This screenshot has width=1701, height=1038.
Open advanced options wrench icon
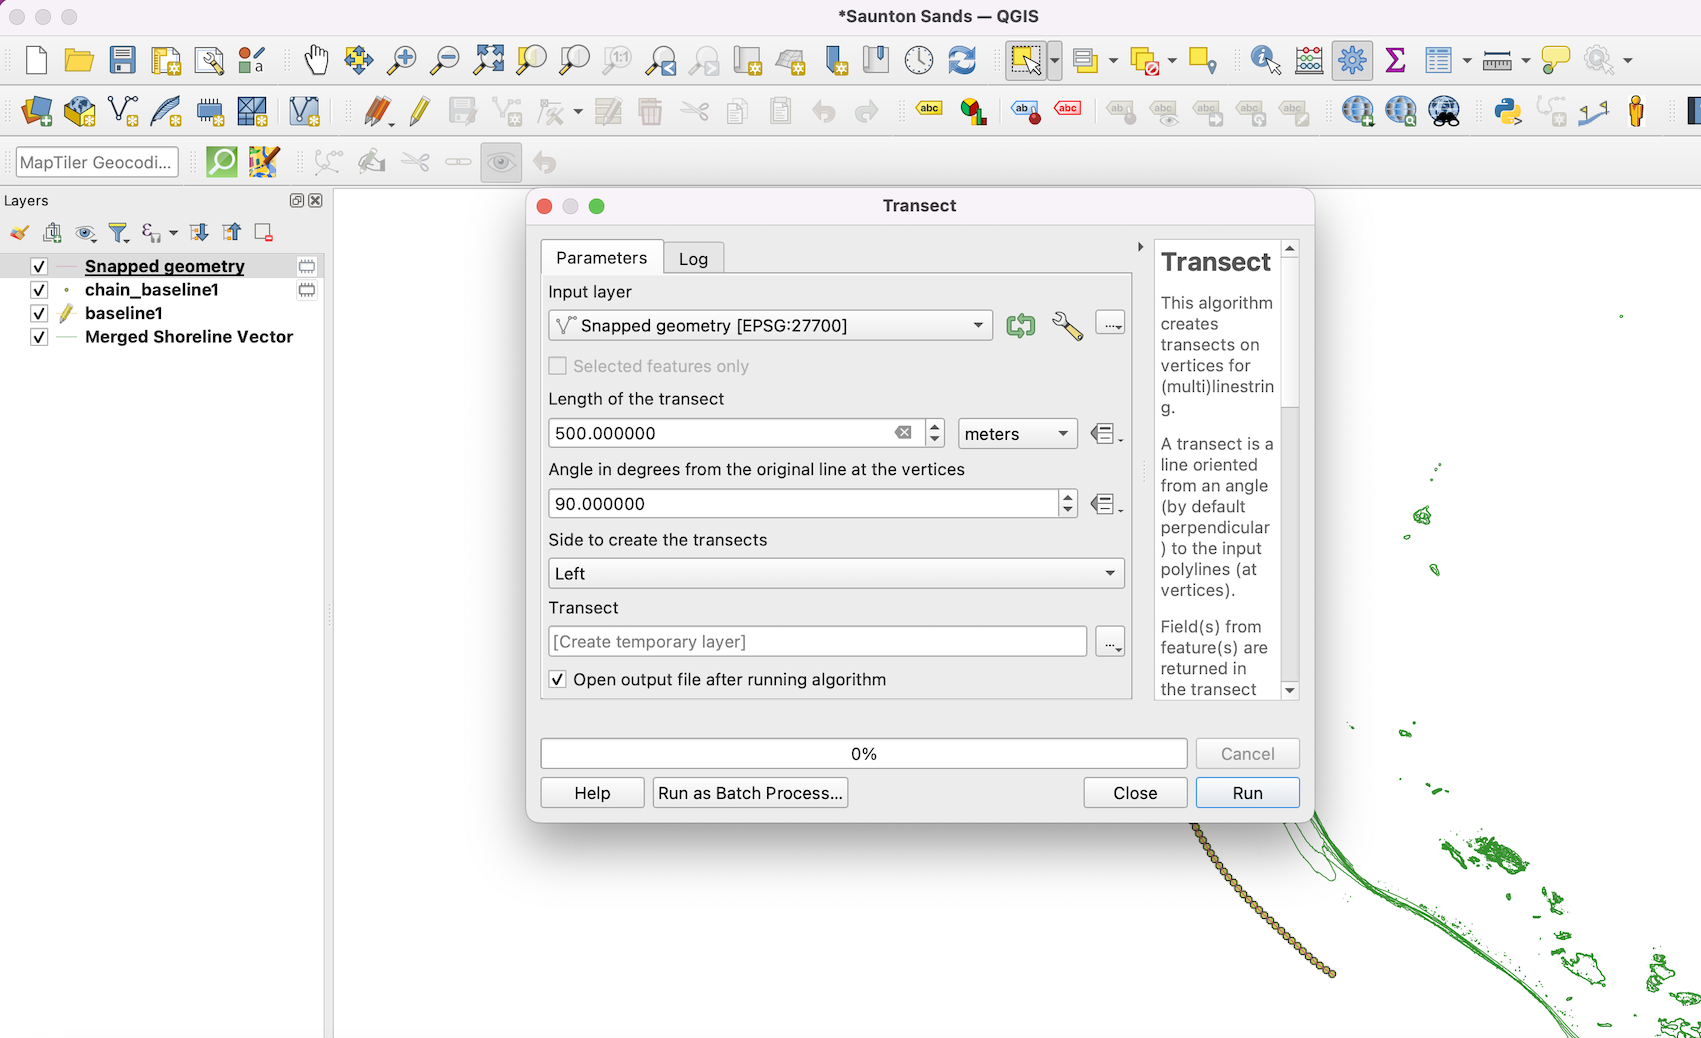tap(1067, 326)
